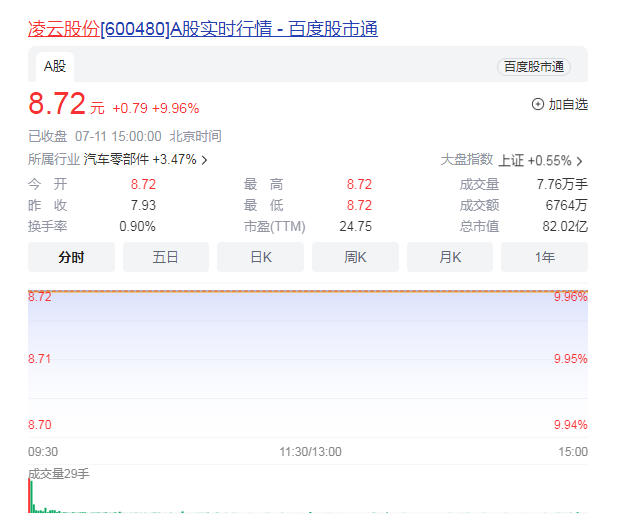The width and height of the screenshot is (617, 524).
Task: Switch to the 分时 chart tab
Action: [71, 257]
